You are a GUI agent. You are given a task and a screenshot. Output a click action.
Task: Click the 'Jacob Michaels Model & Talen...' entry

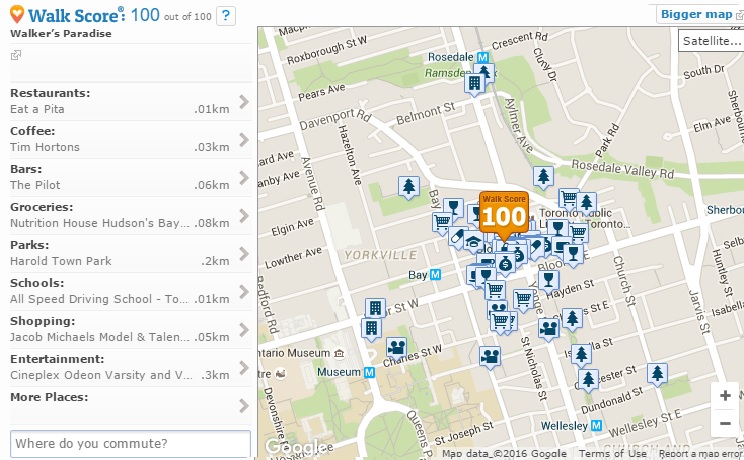100,337
